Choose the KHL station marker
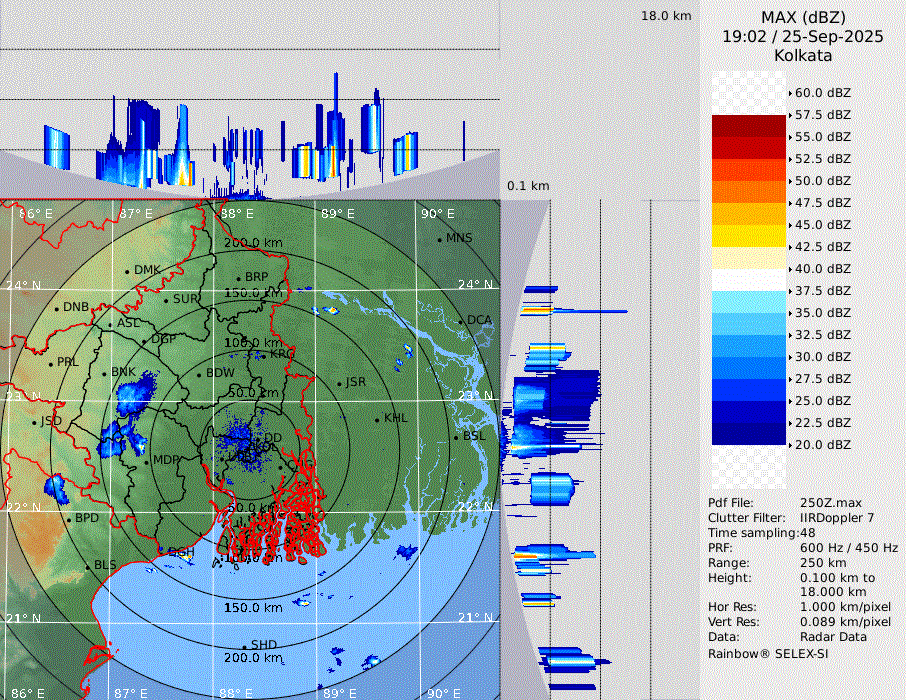The image size is (906, 700). (x=377, y=419)
